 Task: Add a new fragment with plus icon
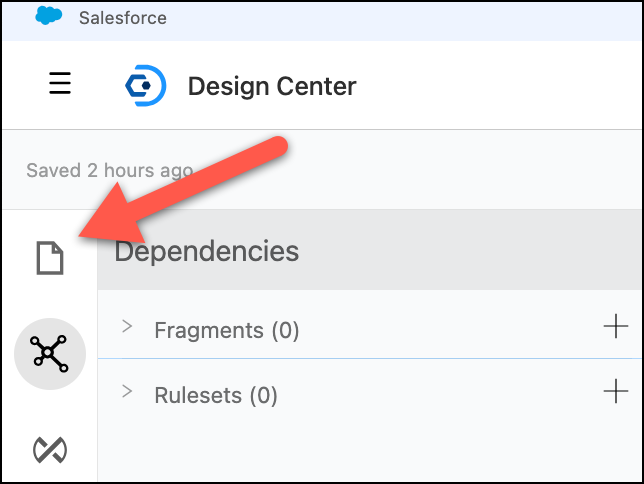[615, 326]
